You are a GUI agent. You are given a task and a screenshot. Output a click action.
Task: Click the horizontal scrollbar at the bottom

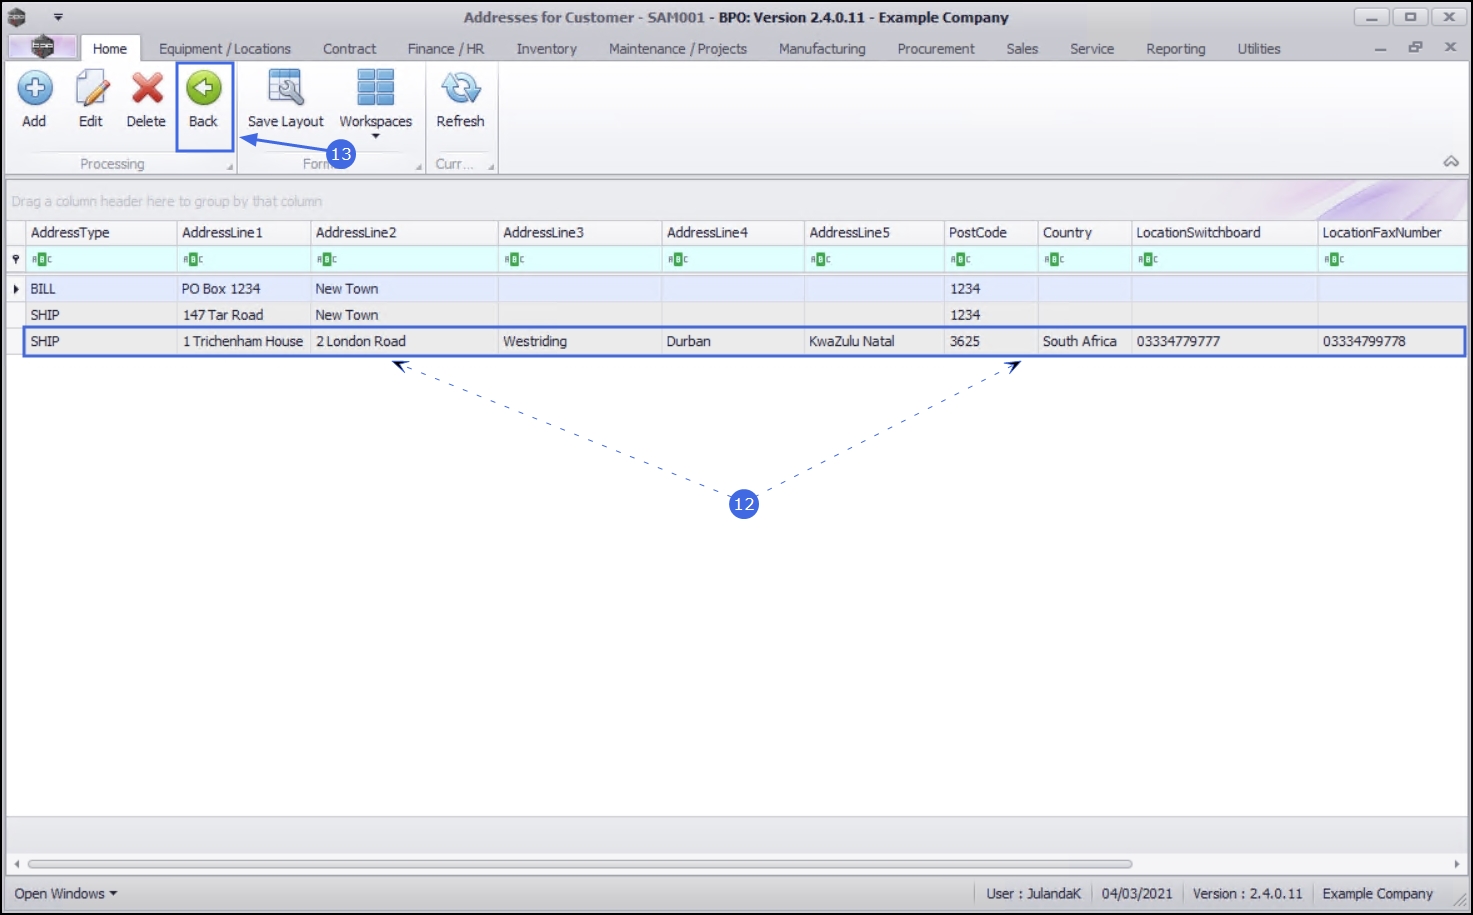click(x=580, y=864)
